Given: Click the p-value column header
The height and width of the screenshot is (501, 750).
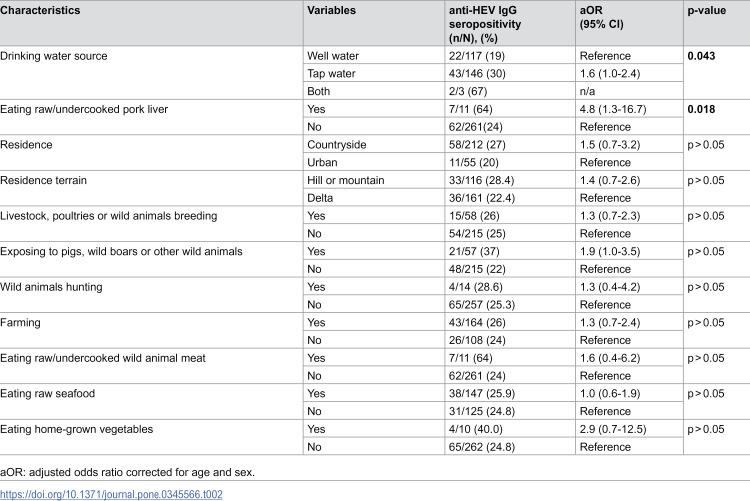Looking at the screenshot, I should point(706,10).
